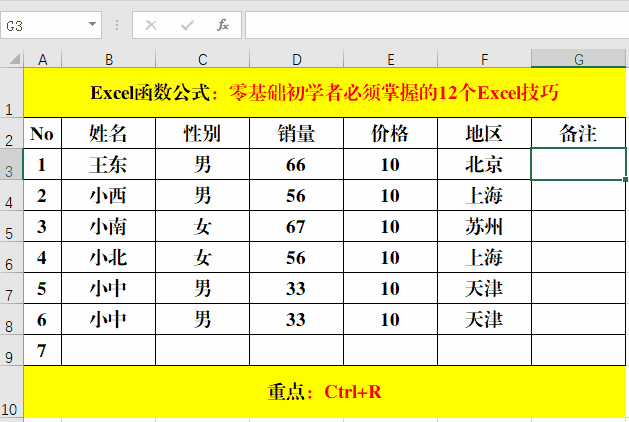This screenshot has height=422, width=629.
Task: Click the price cell 10 in 王东's row
Action: (x=390, y=164)
